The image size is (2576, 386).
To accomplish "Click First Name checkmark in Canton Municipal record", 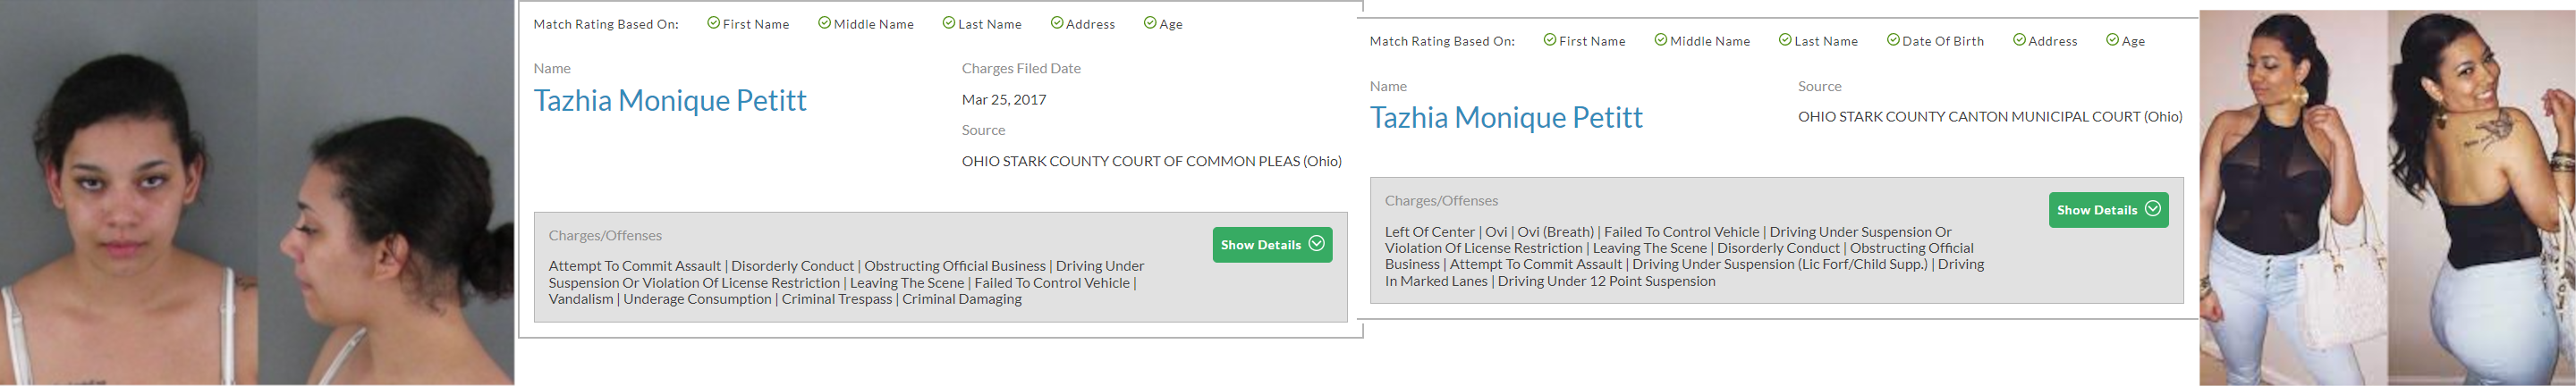I will pyautogui.click(x=1549, y=40).
